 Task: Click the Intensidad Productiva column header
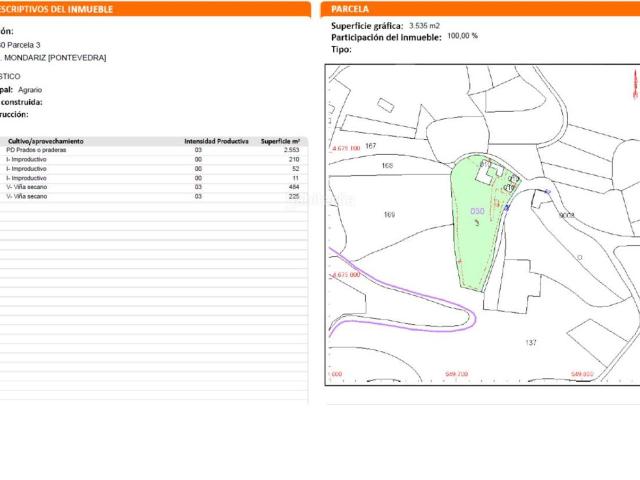[x=215, y=142]
